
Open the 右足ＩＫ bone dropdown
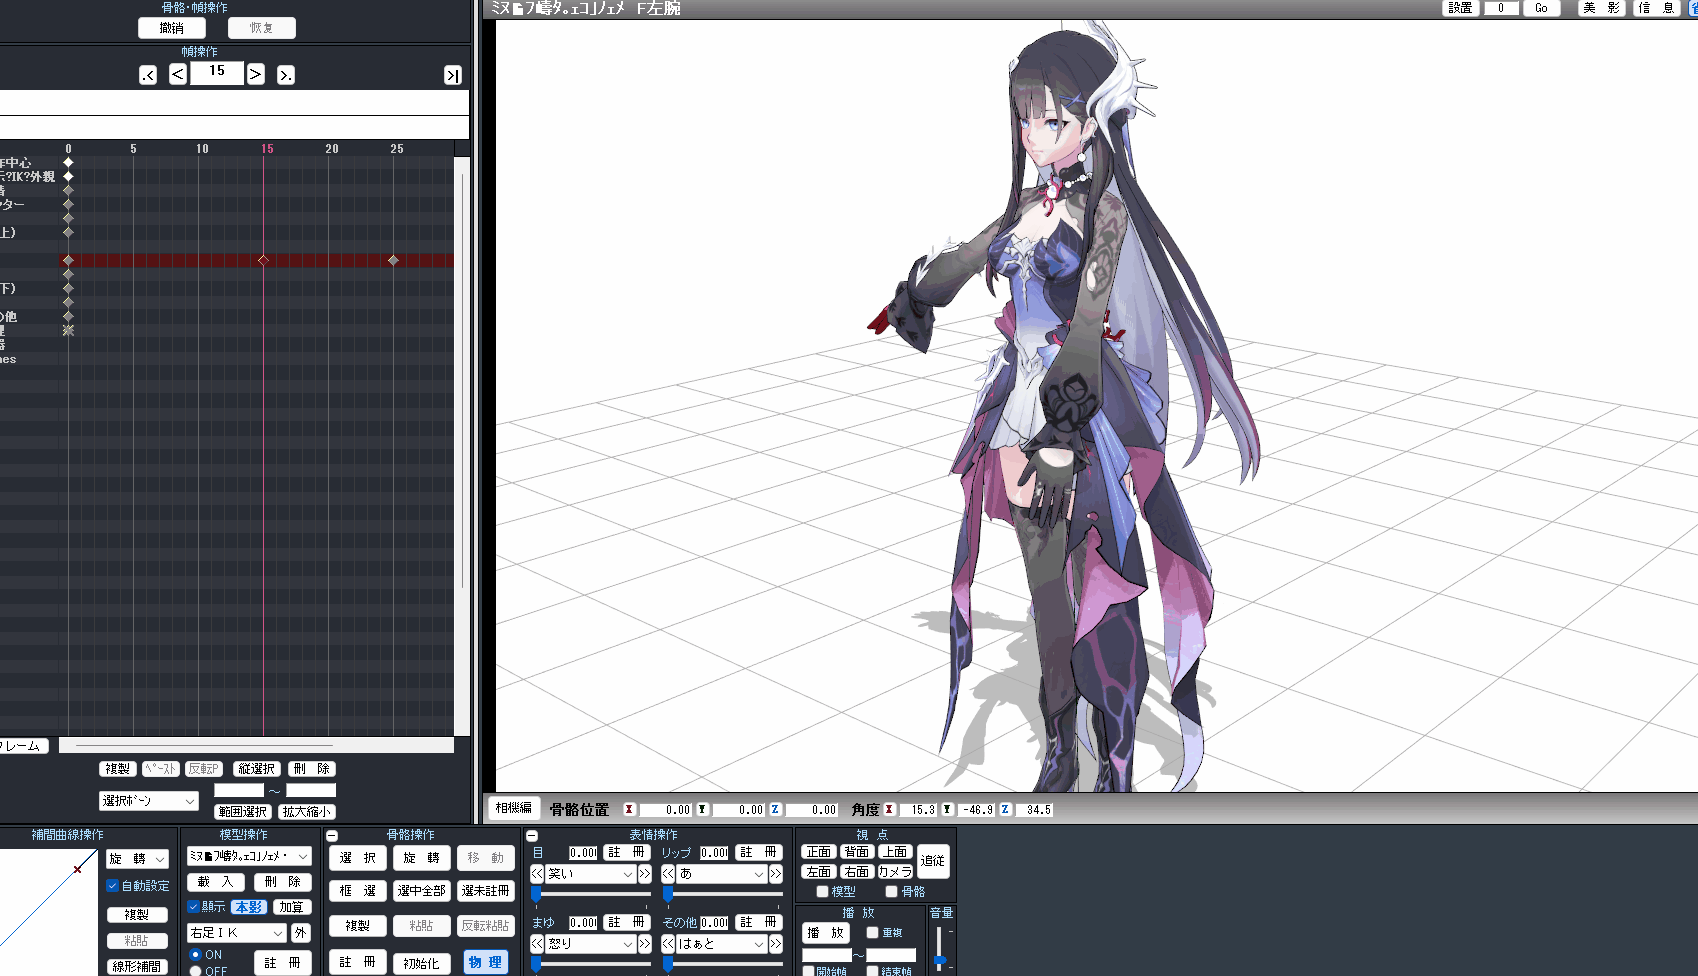(237, 933)
